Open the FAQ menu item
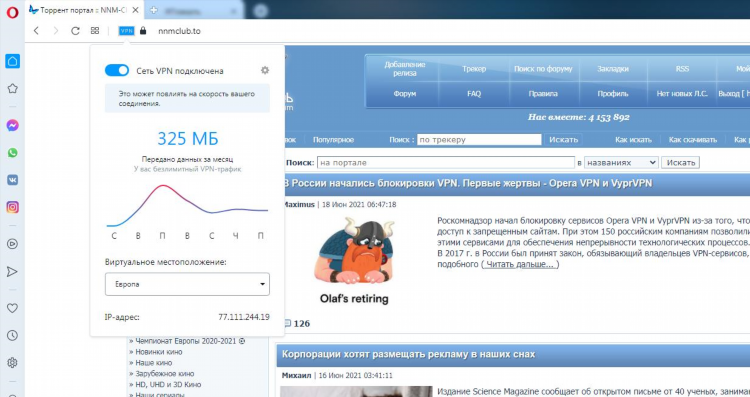Screen dimensions: 750x397 pos(474,94)
